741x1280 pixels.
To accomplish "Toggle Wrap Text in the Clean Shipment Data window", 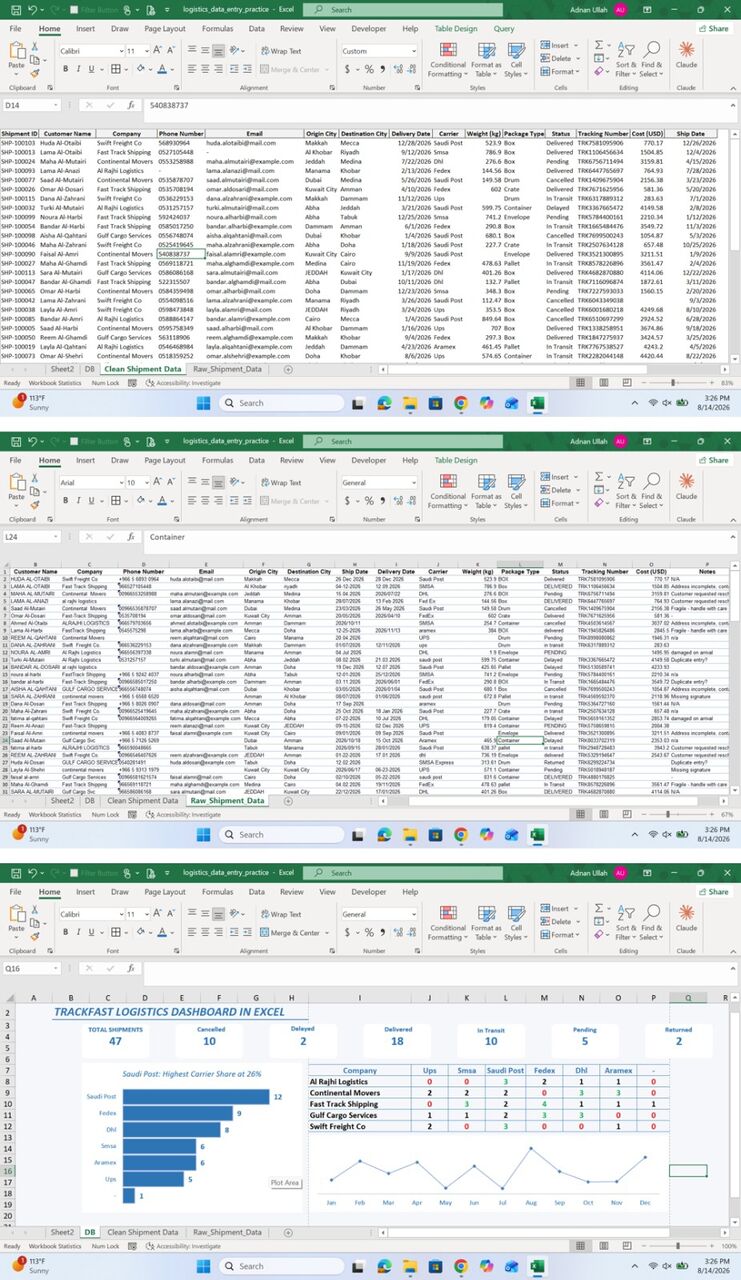I will 280,50.
